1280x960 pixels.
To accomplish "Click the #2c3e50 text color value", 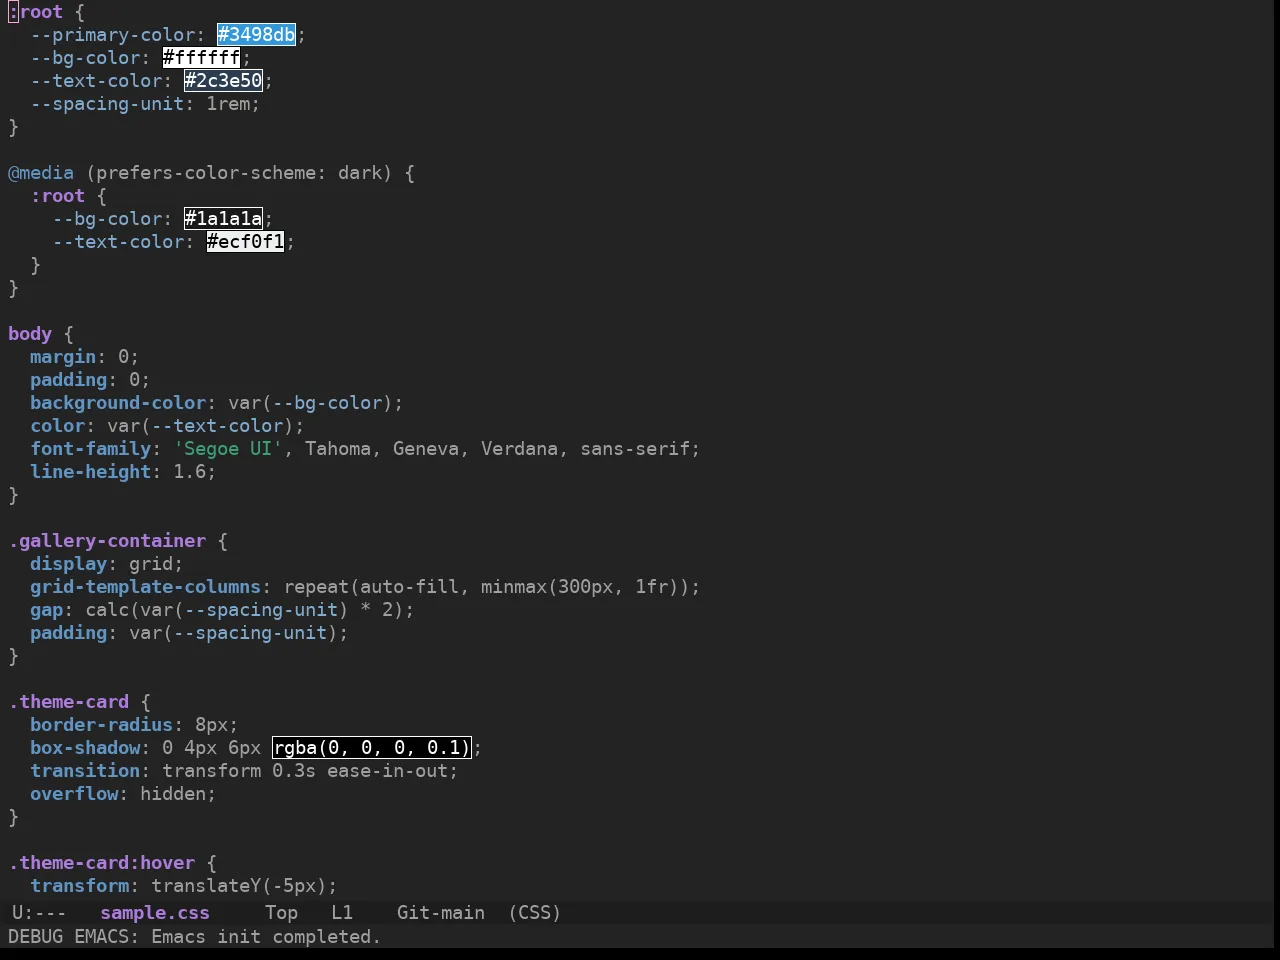I will tap(223, 81).
